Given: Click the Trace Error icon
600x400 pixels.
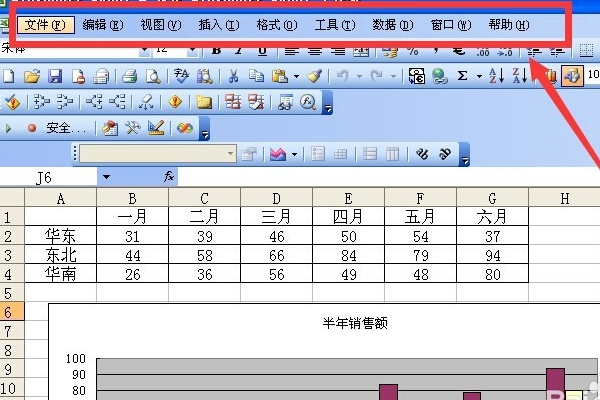Looking at the screenshot, I should tap(175, 102).
